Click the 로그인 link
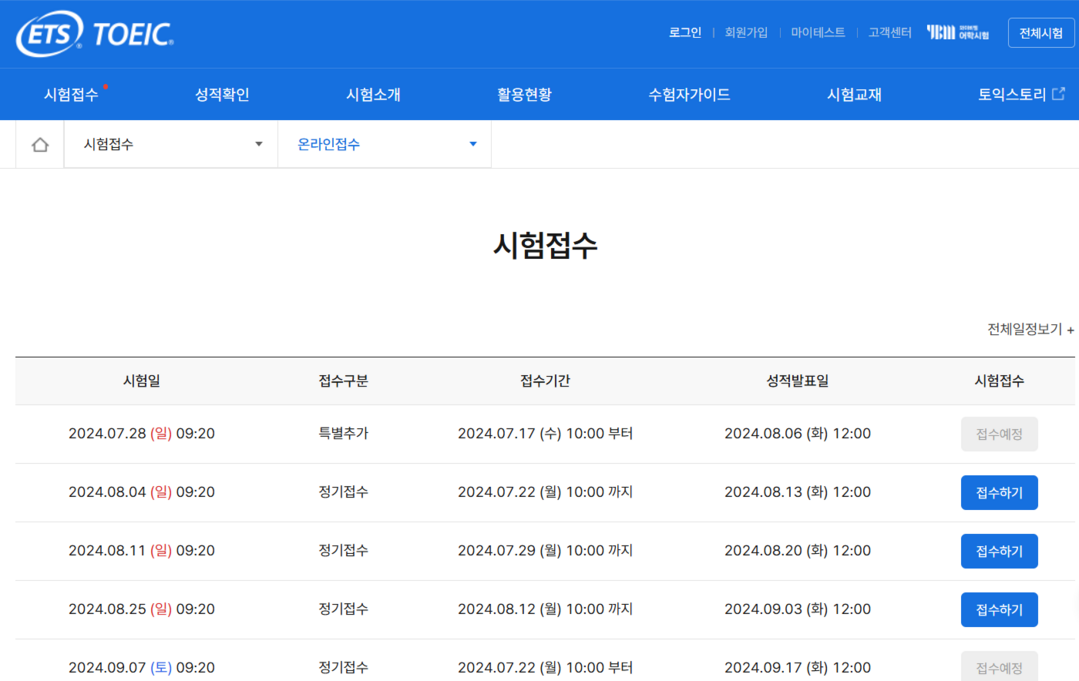Viewport: 1079px width, 681px height. pos(685,33)
